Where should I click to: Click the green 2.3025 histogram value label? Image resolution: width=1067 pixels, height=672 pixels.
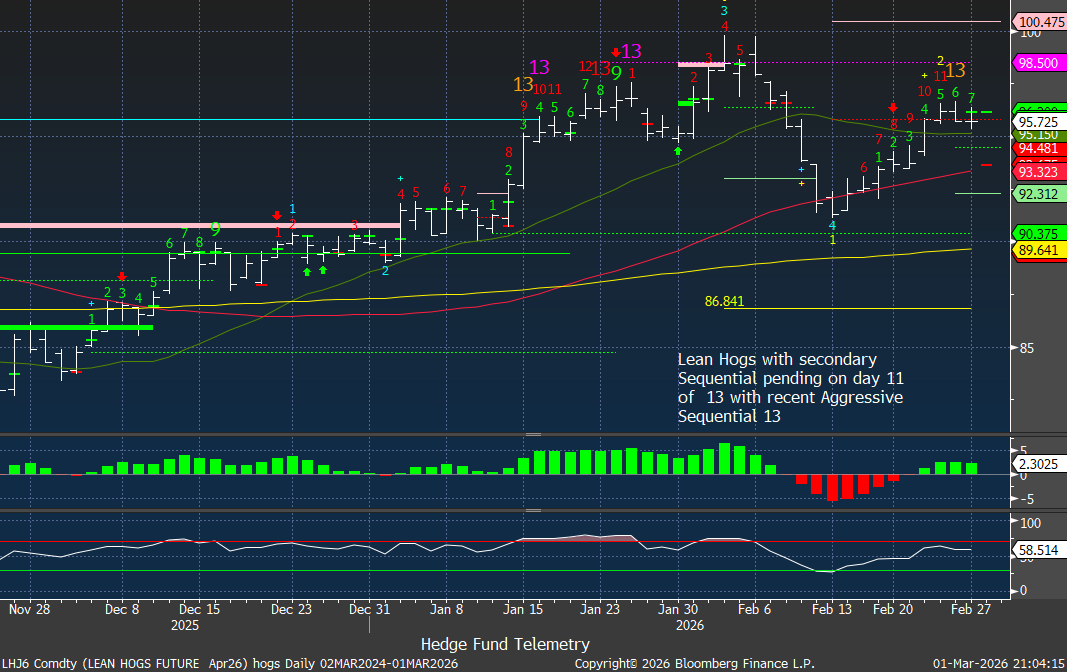pos(1039,465)
